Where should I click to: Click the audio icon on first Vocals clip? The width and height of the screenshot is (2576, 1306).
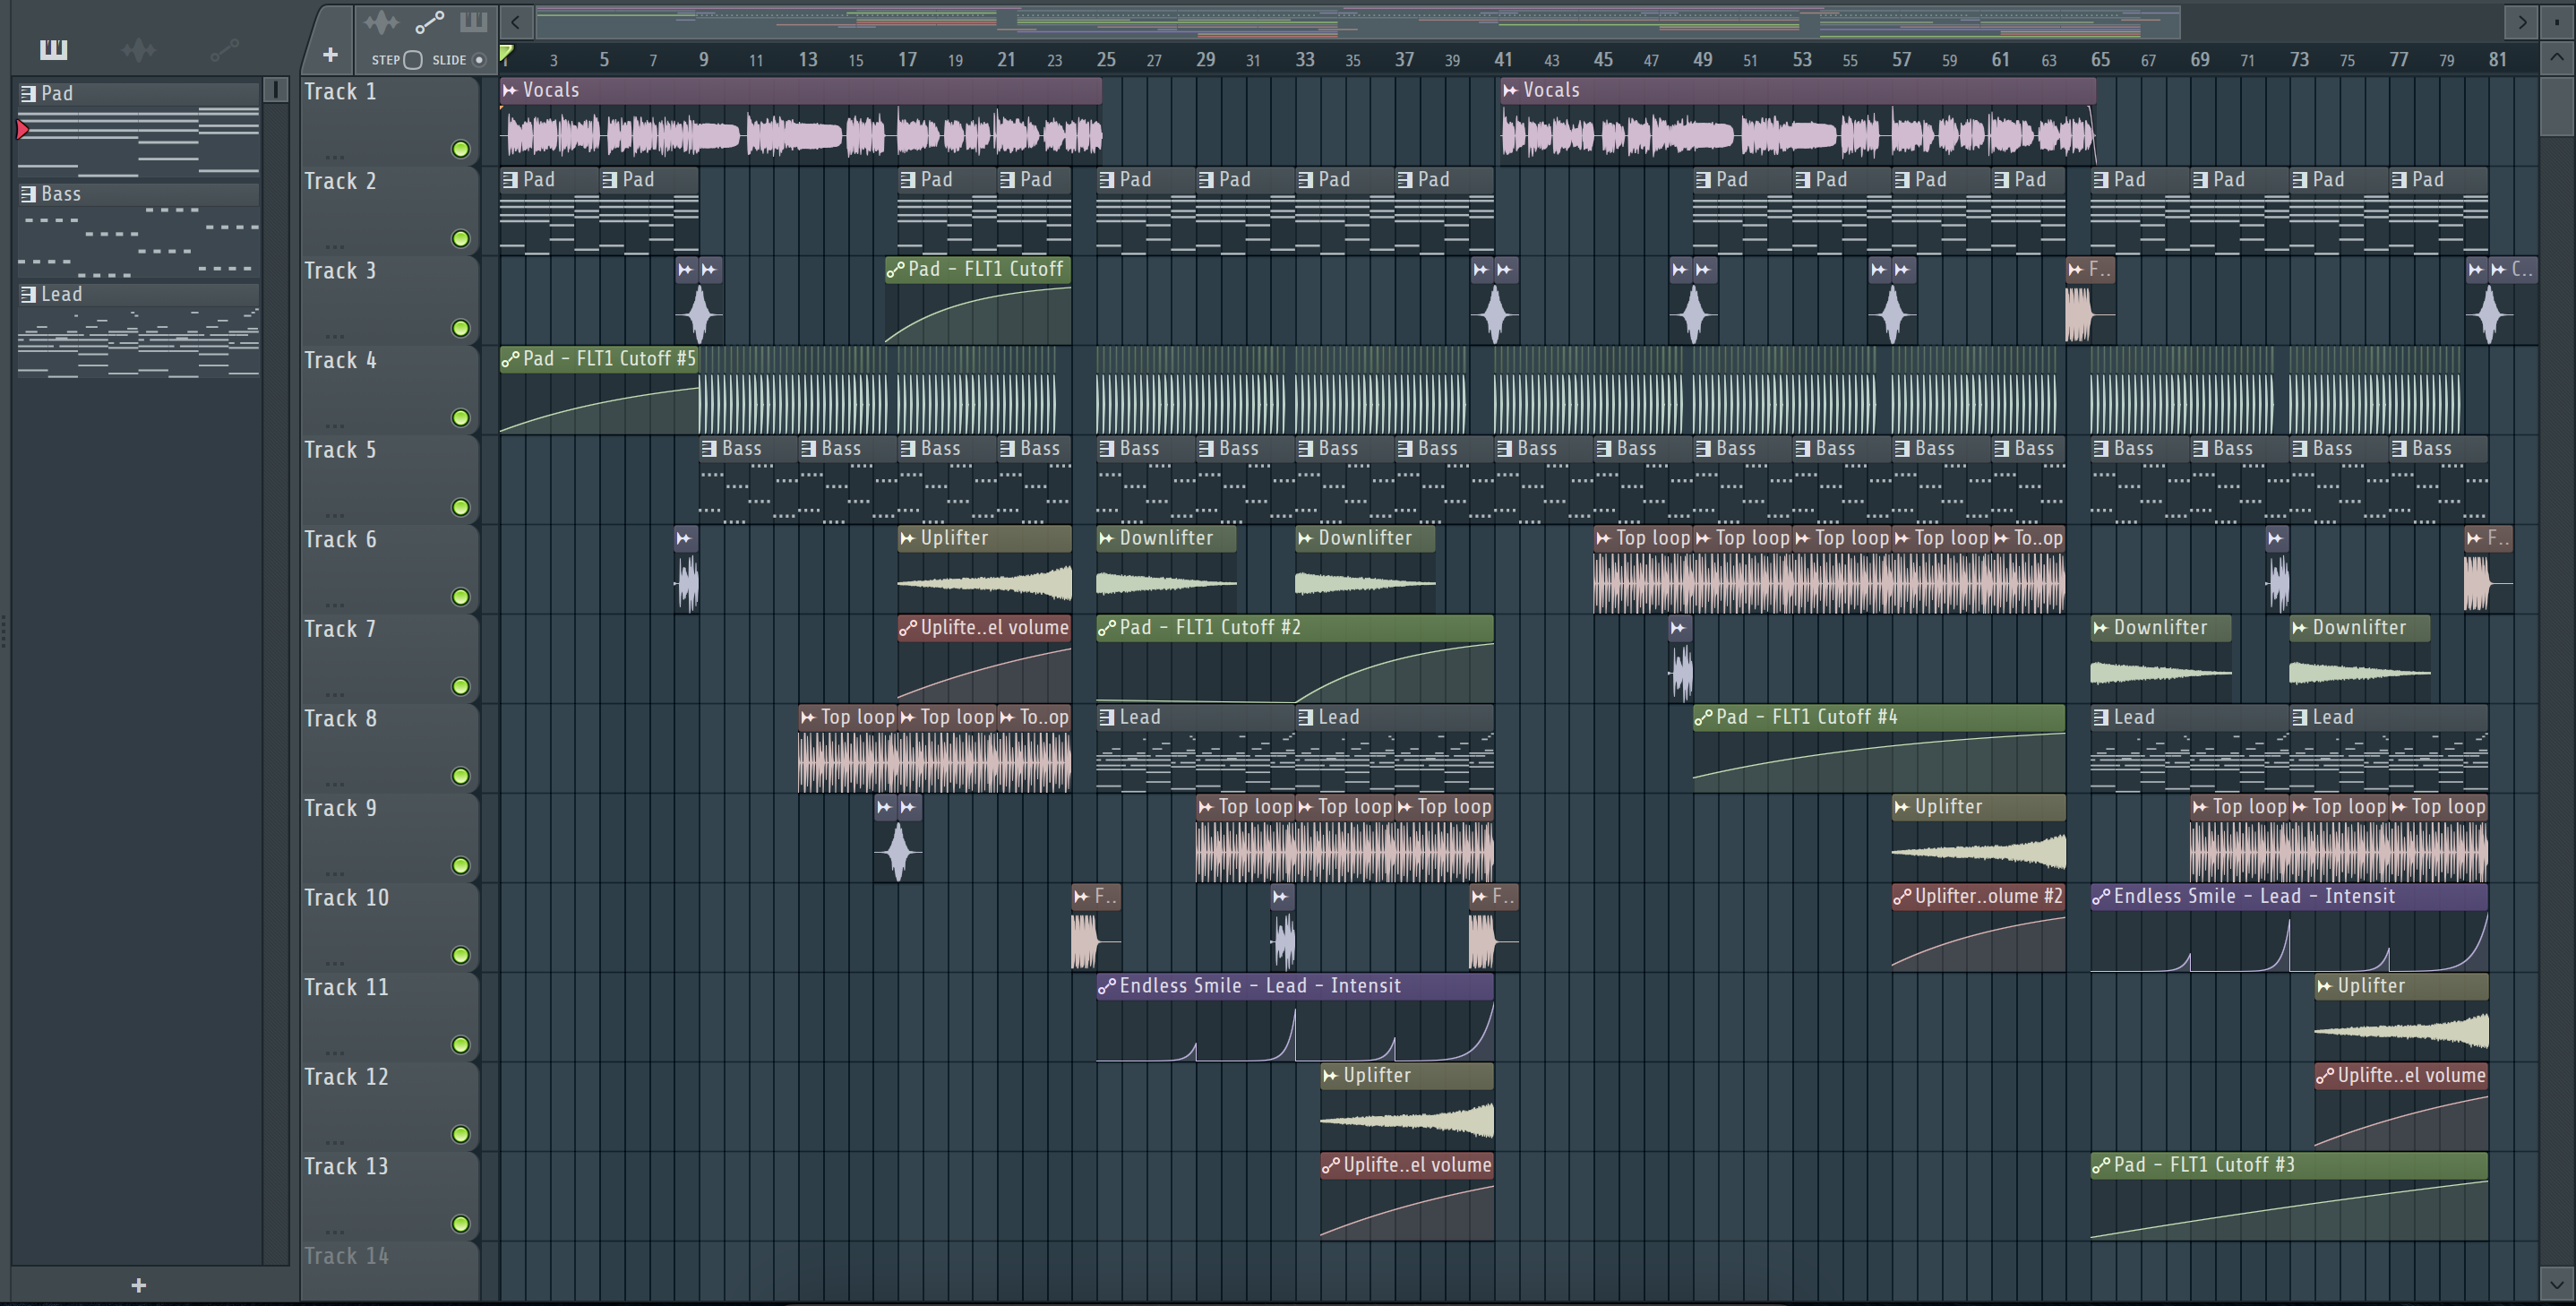click(510, 90)
